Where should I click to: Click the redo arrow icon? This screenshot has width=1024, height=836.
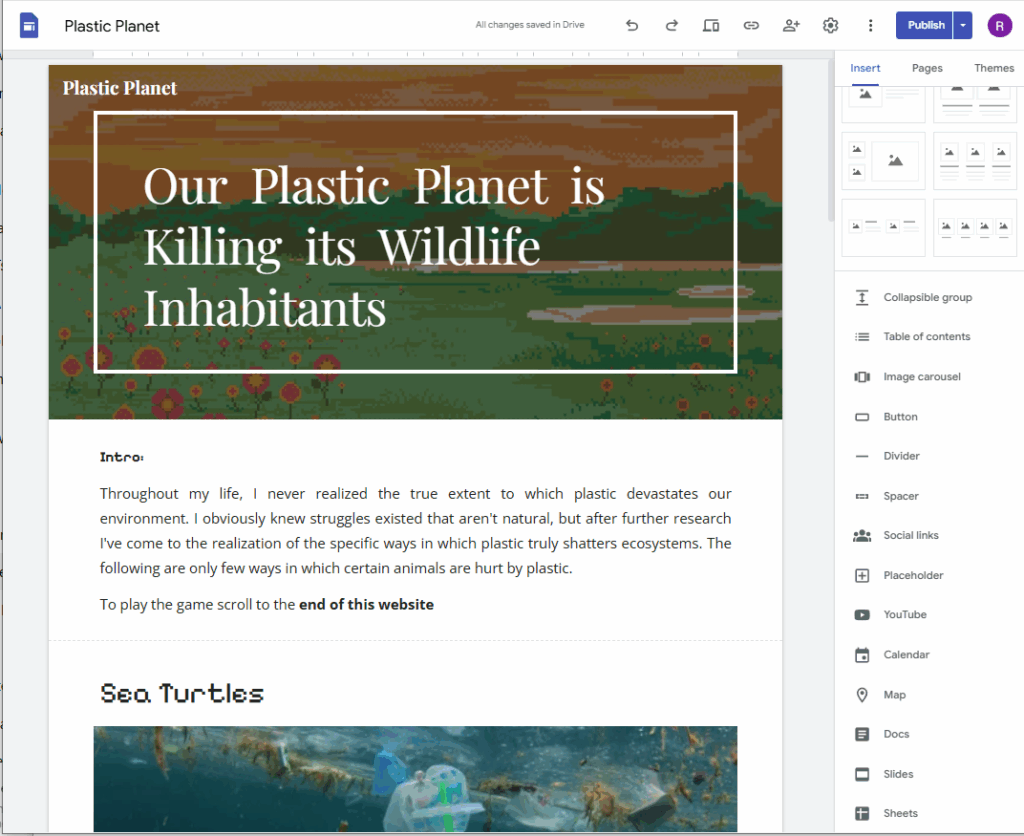(671, 26)
